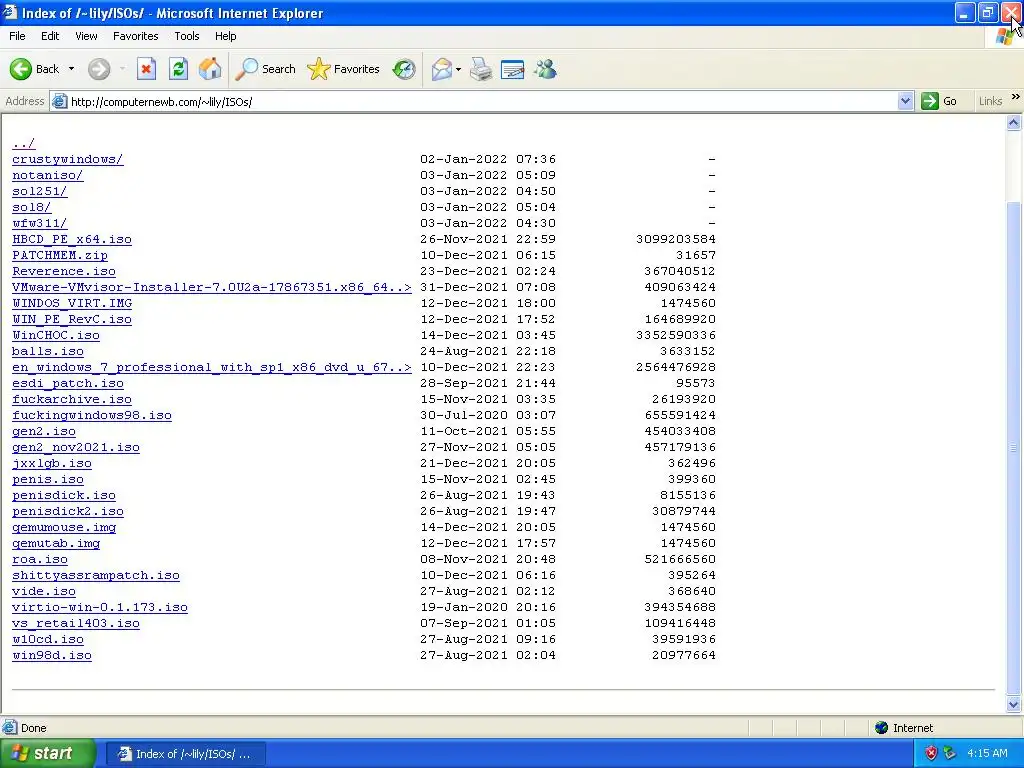Screen dimensions: 1024x768
Task: Go back with the Back arrow button
Action: coord(34,69)
